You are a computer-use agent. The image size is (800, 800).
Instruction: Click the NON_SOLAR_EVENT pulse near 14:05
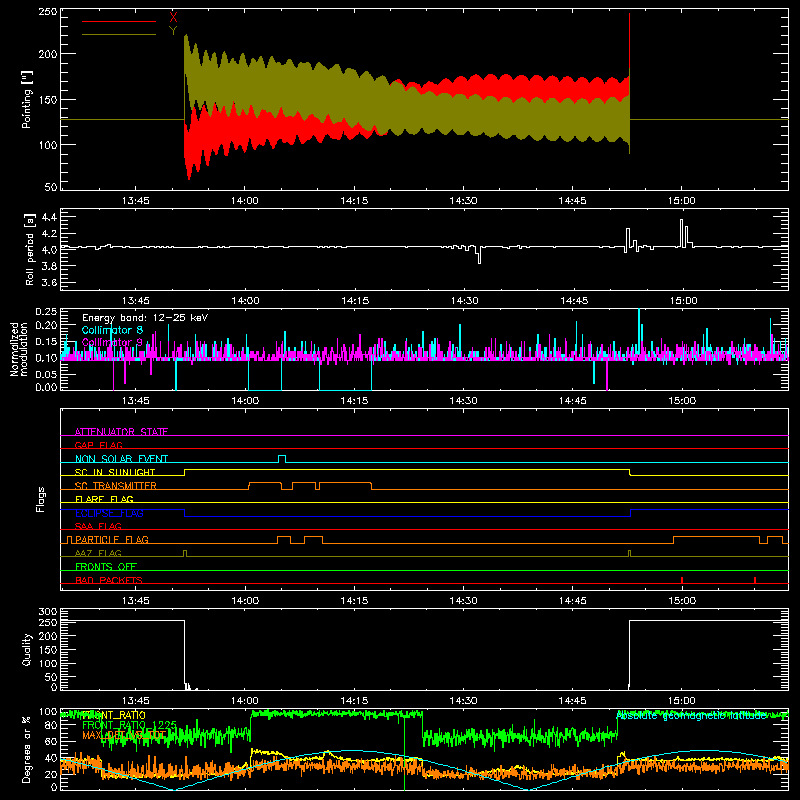click(x=282, y=458)
